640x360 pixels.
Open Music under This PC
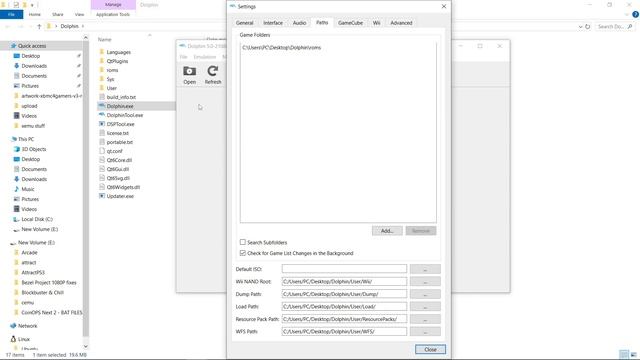coord(28,189)
